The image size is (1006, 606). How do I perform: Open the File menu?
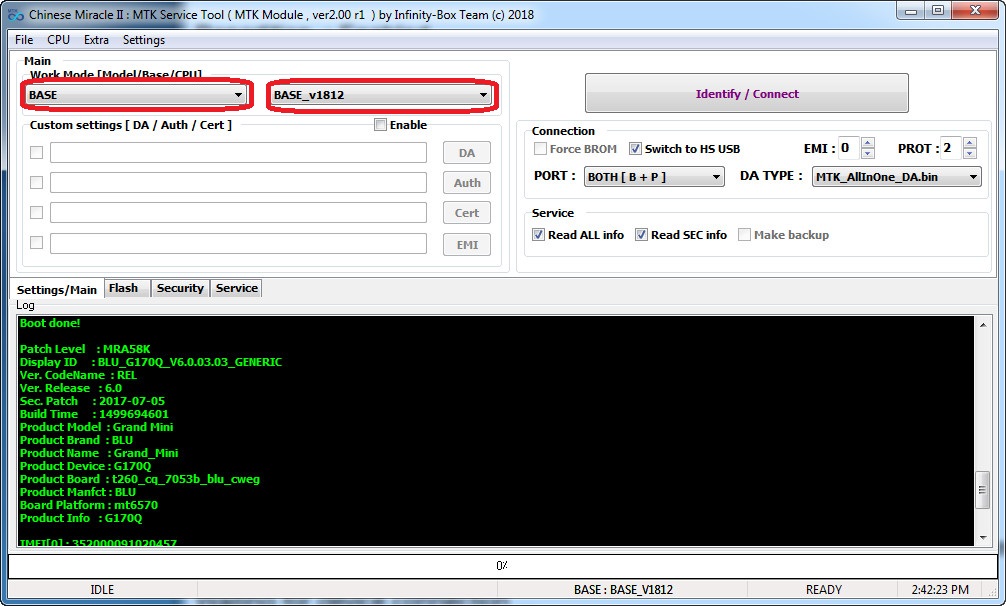(x=24, y=40)
